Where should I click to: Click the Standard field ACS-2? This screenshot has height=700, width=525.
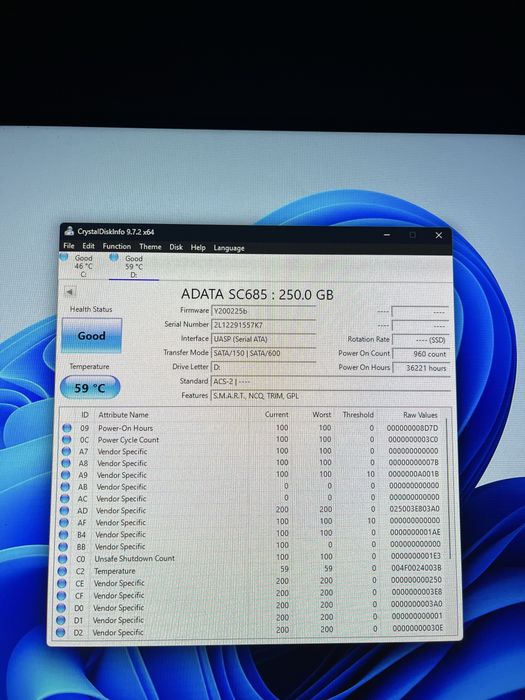[329, 382]
